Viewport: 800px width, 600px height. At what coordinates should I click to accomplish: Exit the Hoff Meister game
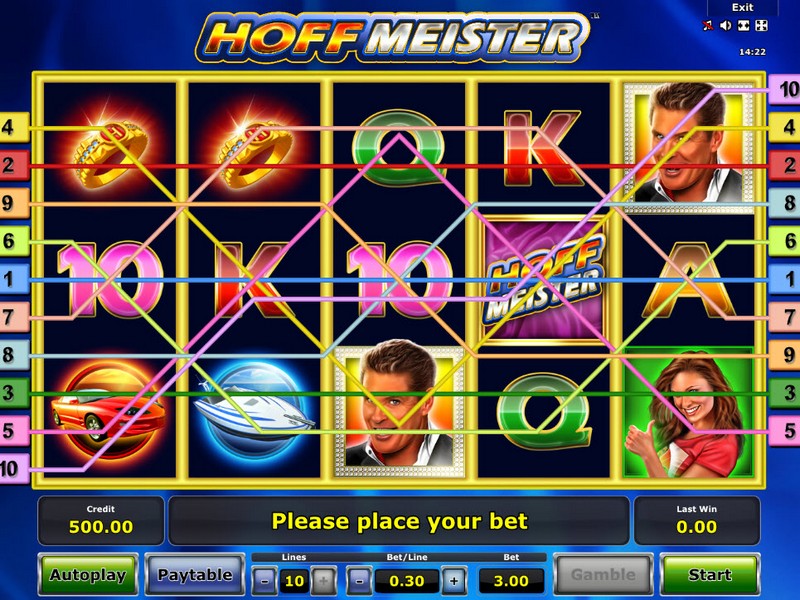point(742,8)
